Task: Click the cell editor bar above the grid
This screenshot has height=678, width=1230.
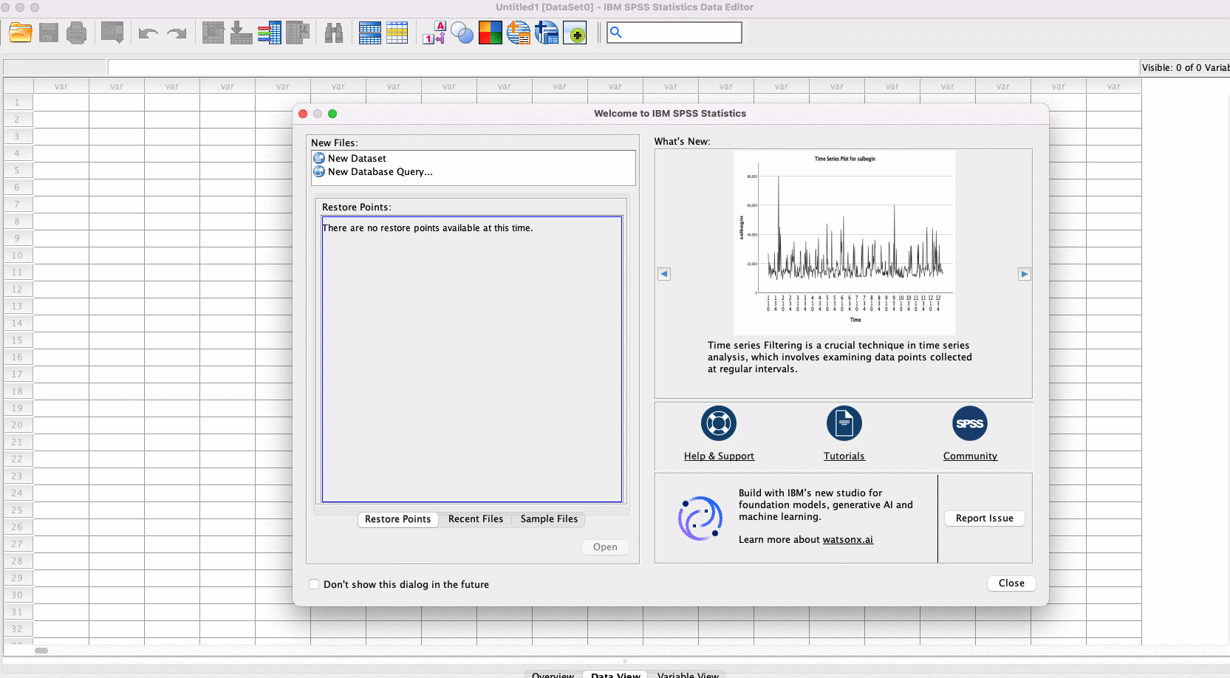Action: [x=623, y=67]
